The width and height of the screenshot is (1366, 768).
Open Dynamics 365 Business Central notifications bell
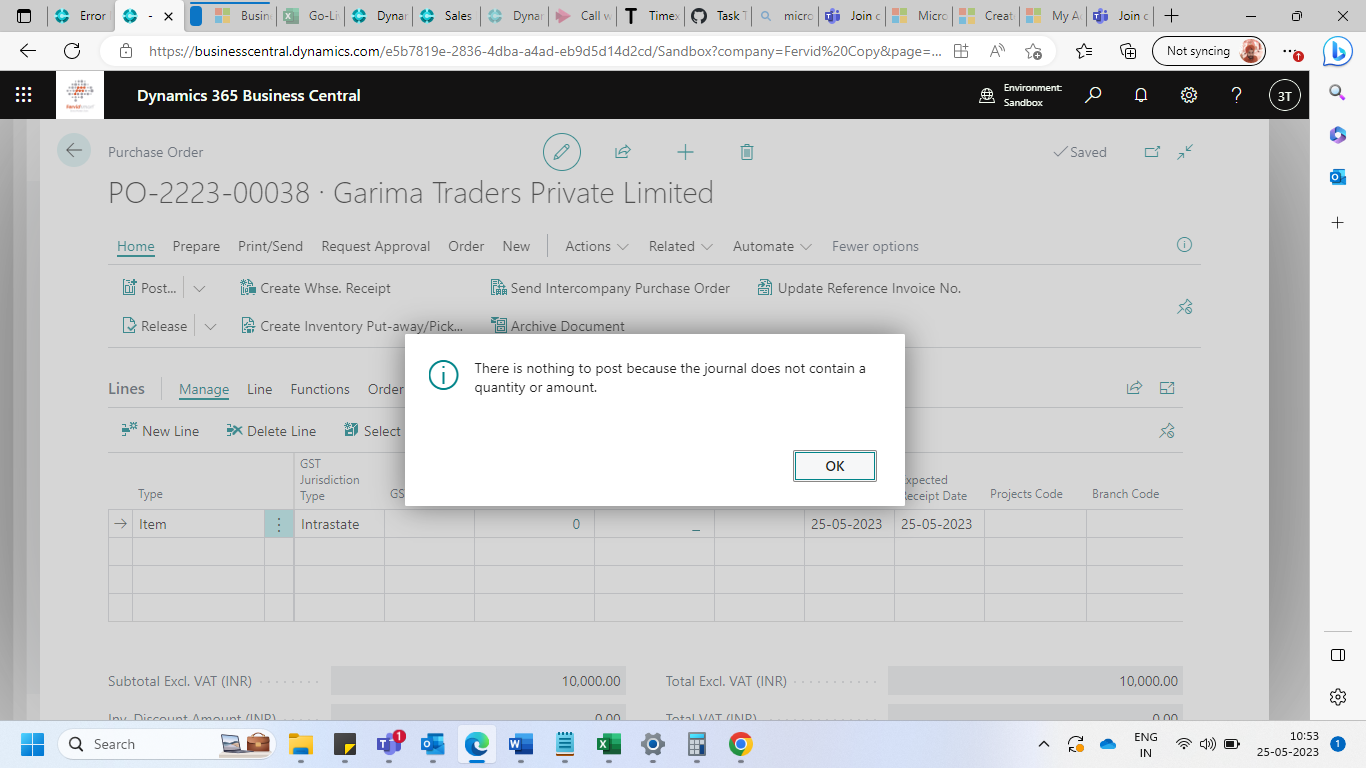(x=1140, y=95)
